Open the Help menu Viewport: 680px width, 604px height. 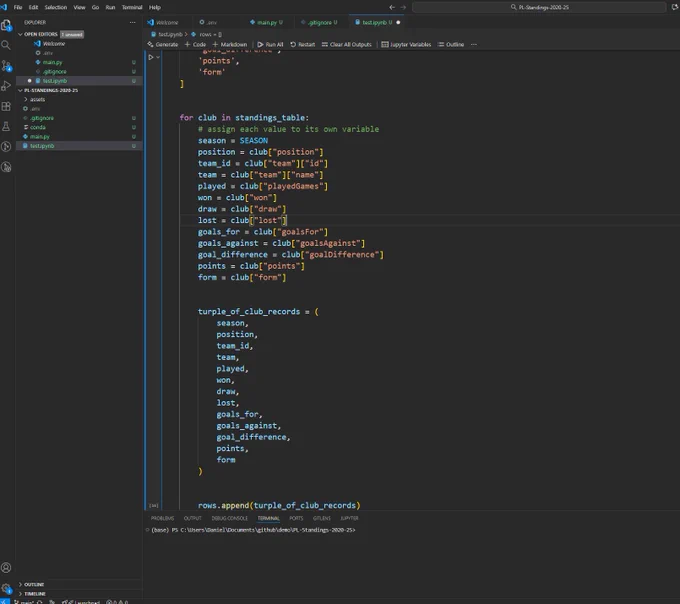(155, 7)
